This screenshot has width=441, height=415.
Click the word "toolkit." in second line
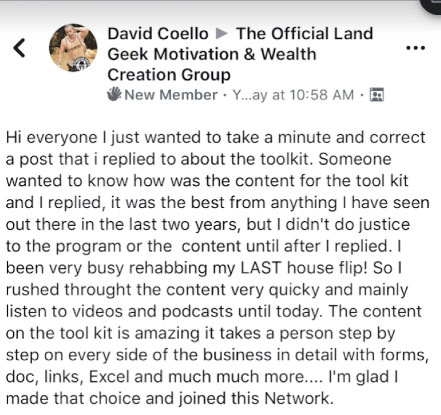pos(287,159)
